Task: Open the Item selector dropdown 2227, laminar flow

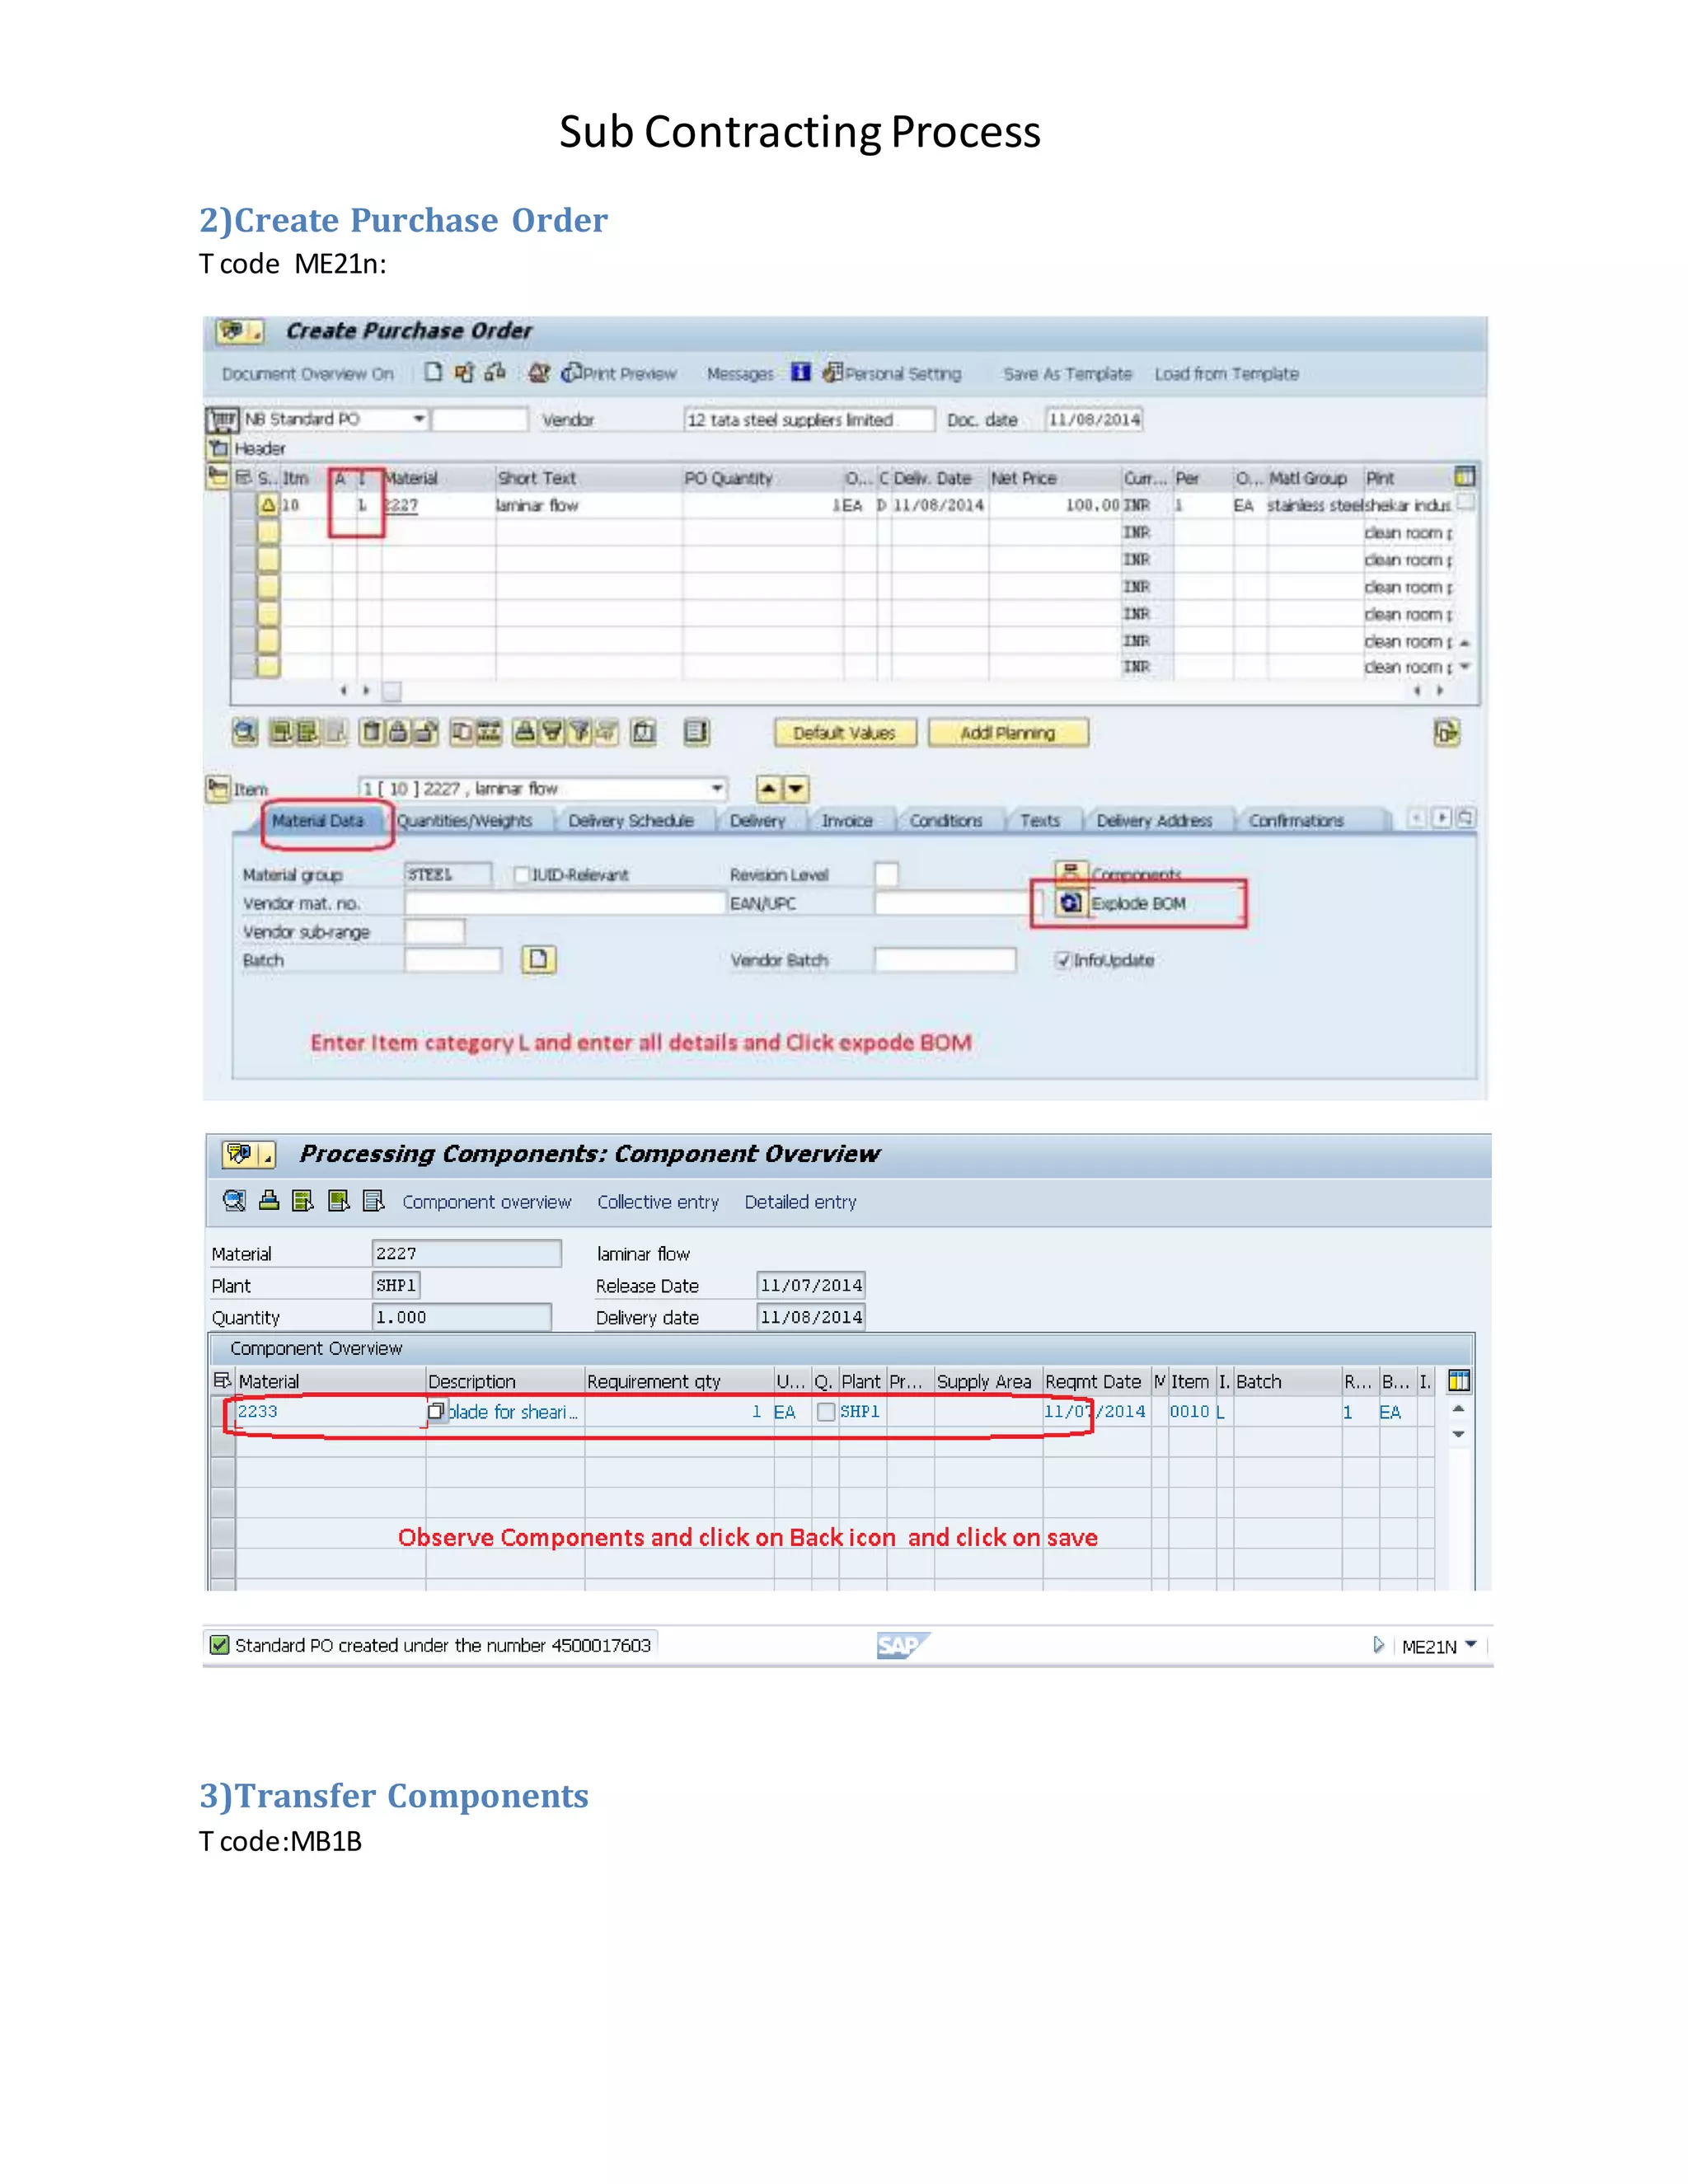Action: click(717, 789)
